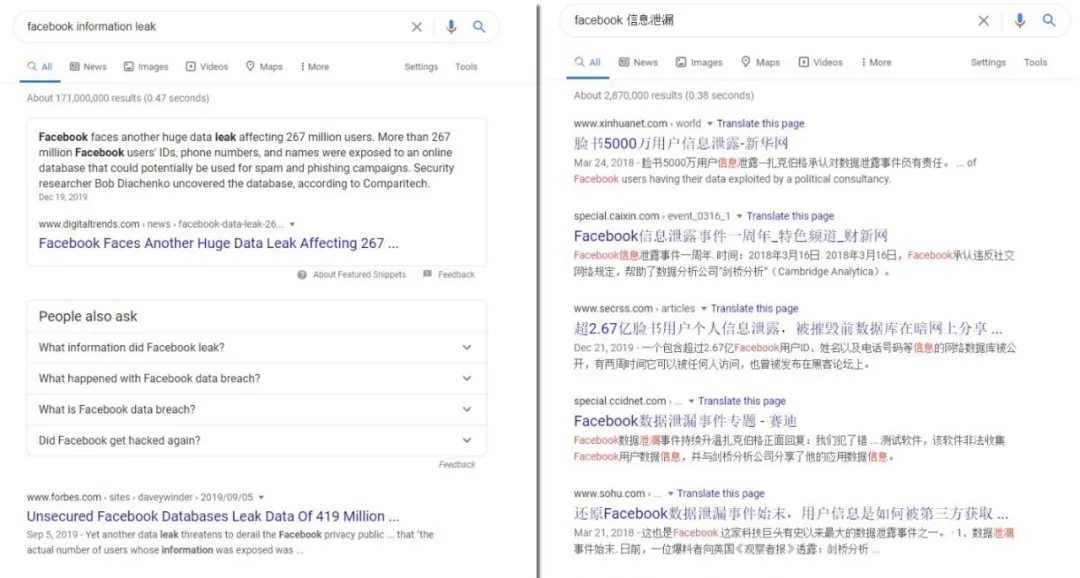This screenshot has width=1080, height=578.
Task: Open dropdown arrow beside special.caixin.com URL
Action: point(739,216)
